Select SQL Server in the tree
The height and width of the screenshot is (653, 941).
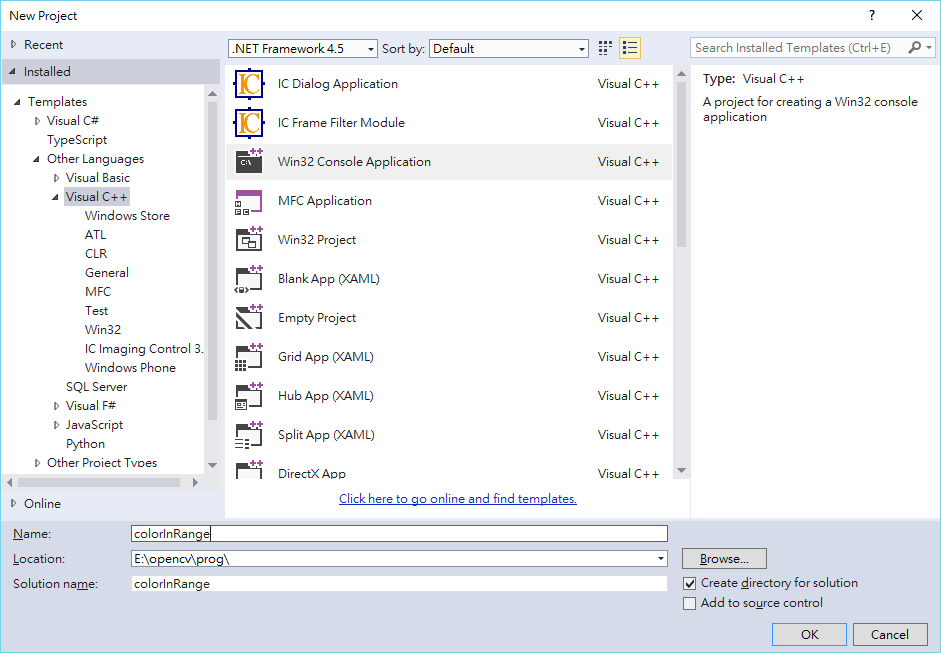[x=97, y=387]
